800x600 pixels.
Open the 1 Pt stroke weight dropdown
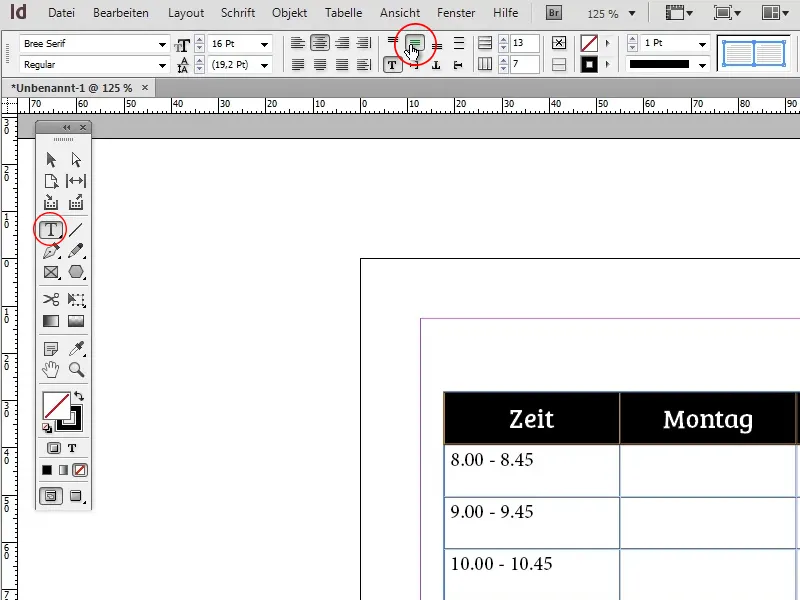(703, 44)
